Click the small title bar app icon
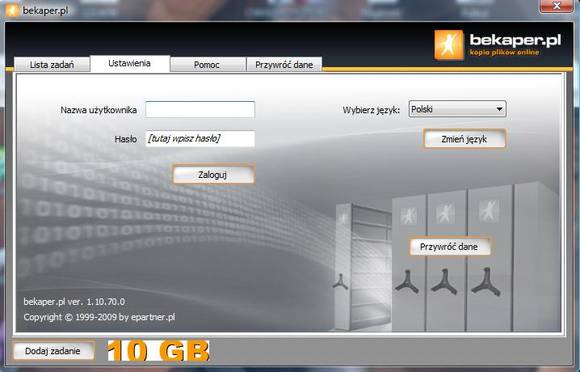This screenshot has width=580, height=372. 12,10
